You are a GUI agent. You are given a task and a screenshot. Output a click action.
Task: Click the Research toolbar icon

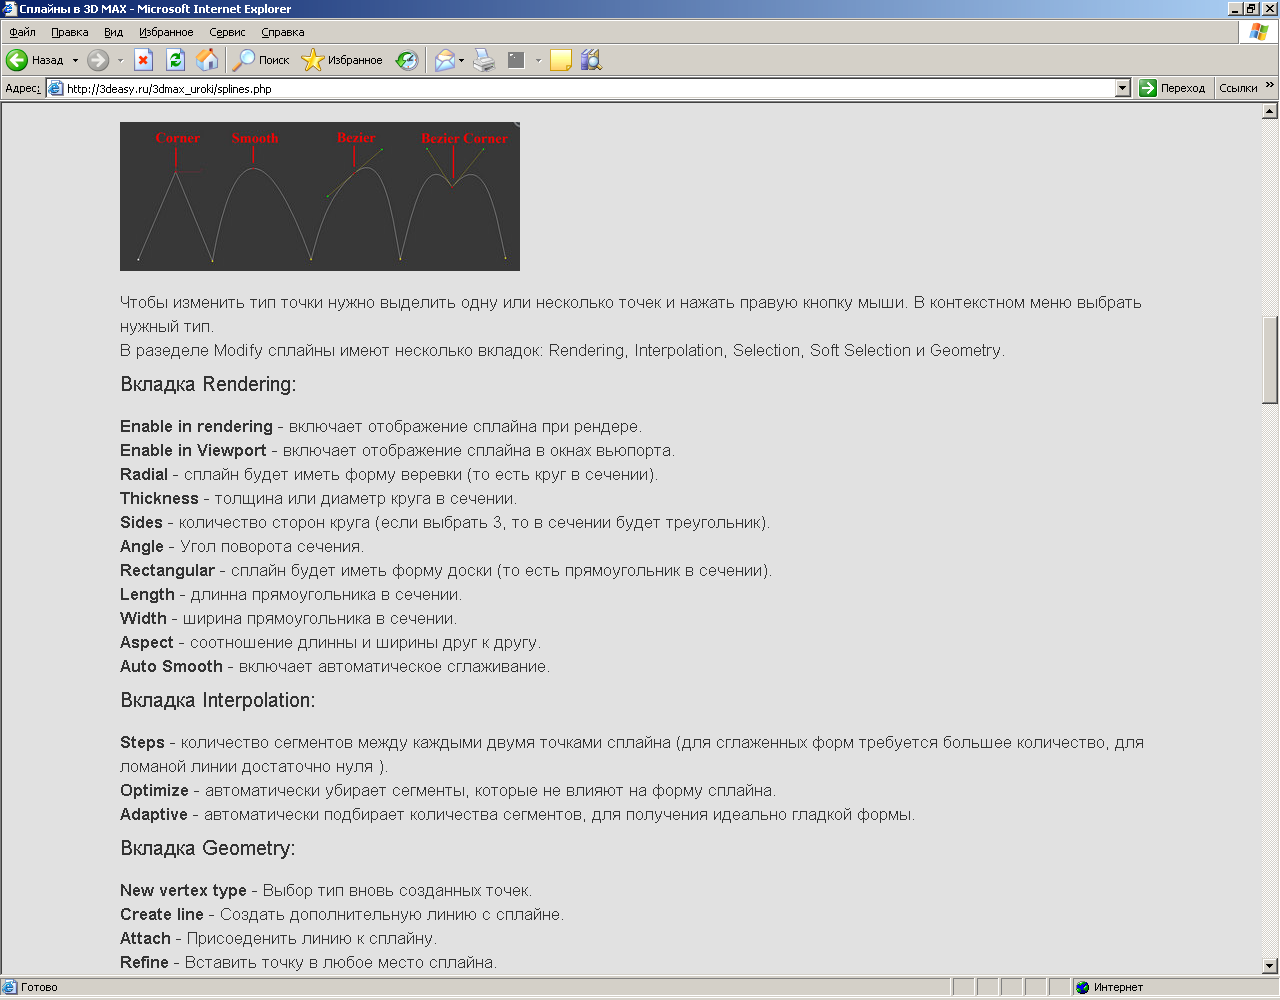point(591,60)
